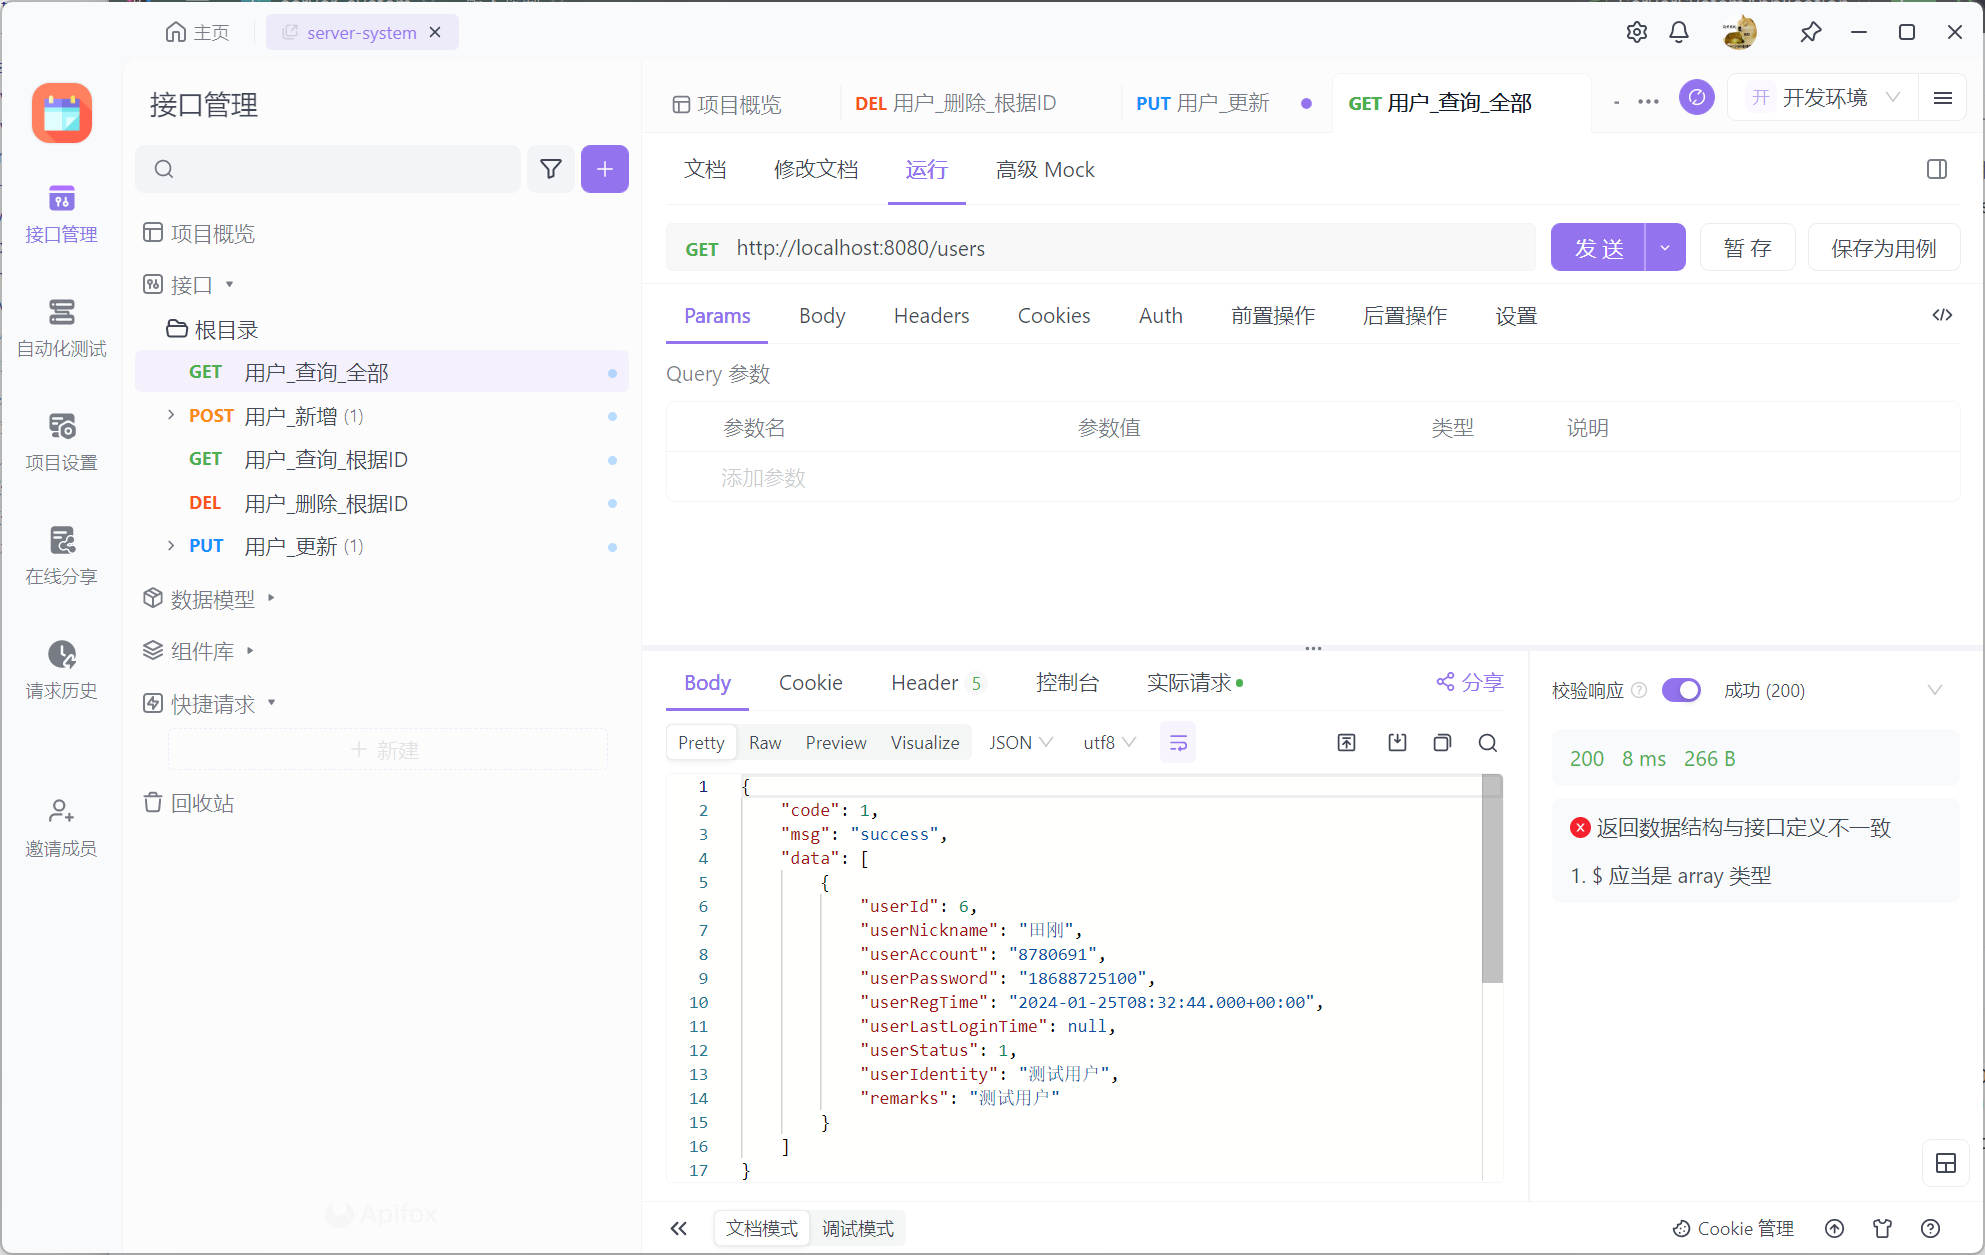Click the 发送 send button
This screenshot has height=1255, width=1985.
coord(1598,247)
